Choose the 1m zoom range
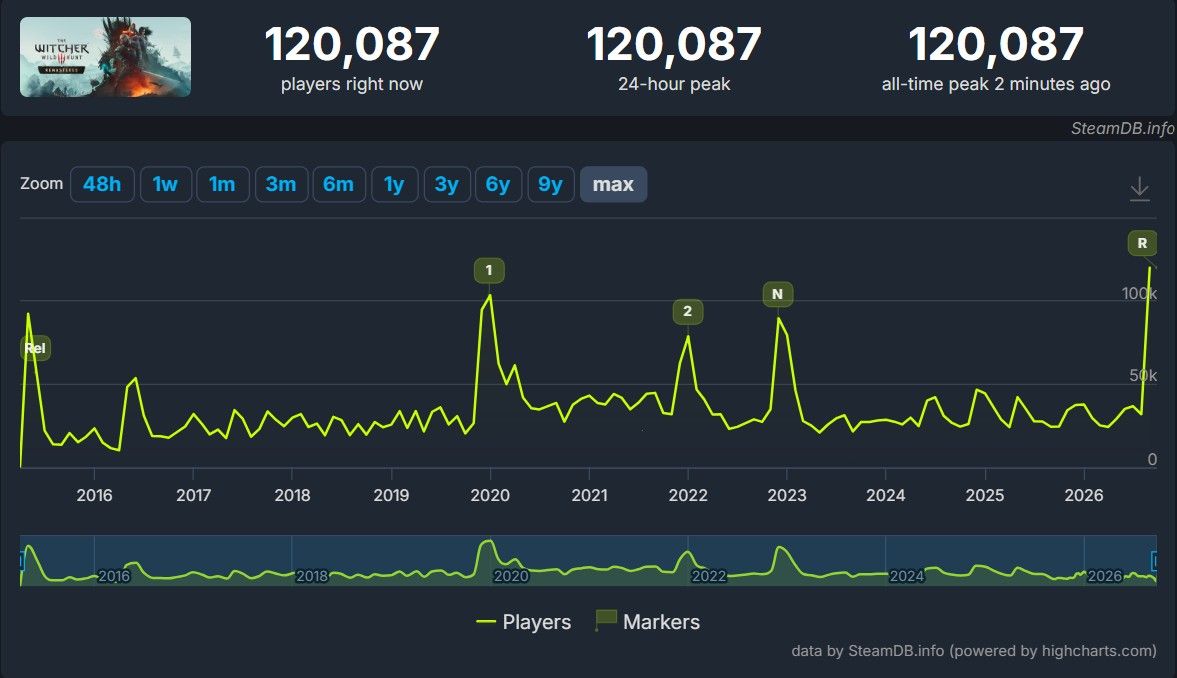 (222, 184)
